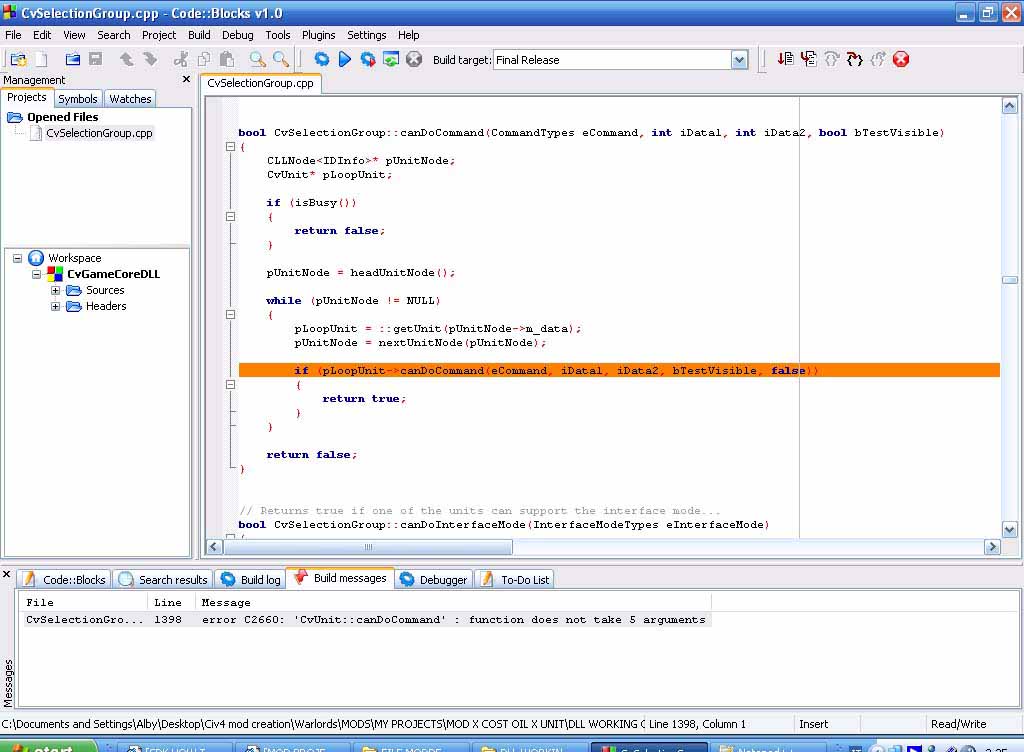Viewport: 1024px width, 752px height.
Task: Click the New file icon in toolbar
Action: pyautogui.click(x=42, y=60)
